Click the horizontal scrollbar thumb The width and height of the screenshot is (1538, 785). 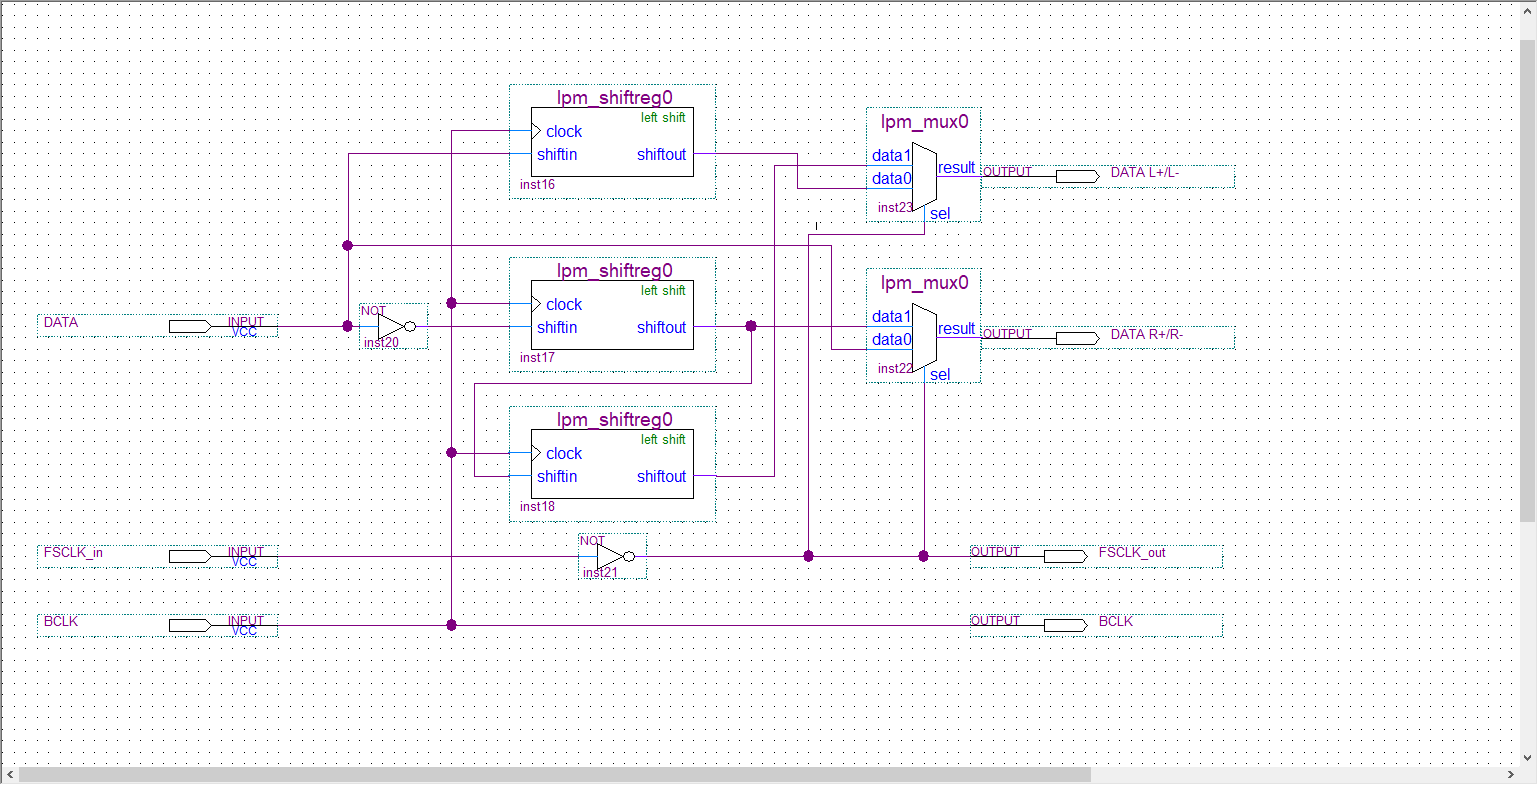coord(554,775)
